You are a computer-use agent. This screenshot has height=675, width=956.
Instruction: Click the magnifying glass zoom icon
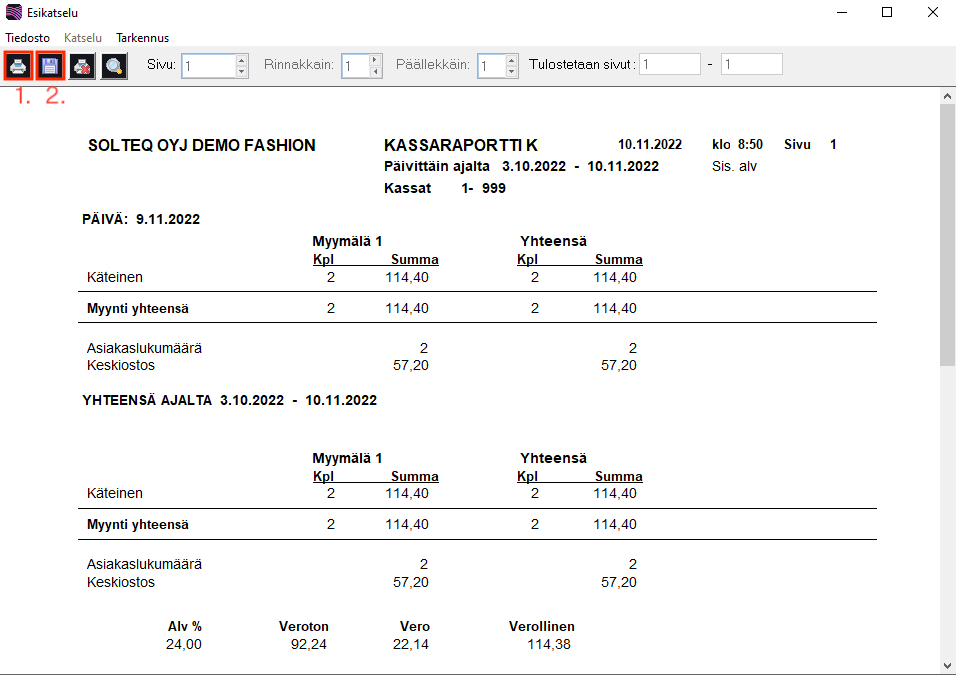click(x=114, y=66)
